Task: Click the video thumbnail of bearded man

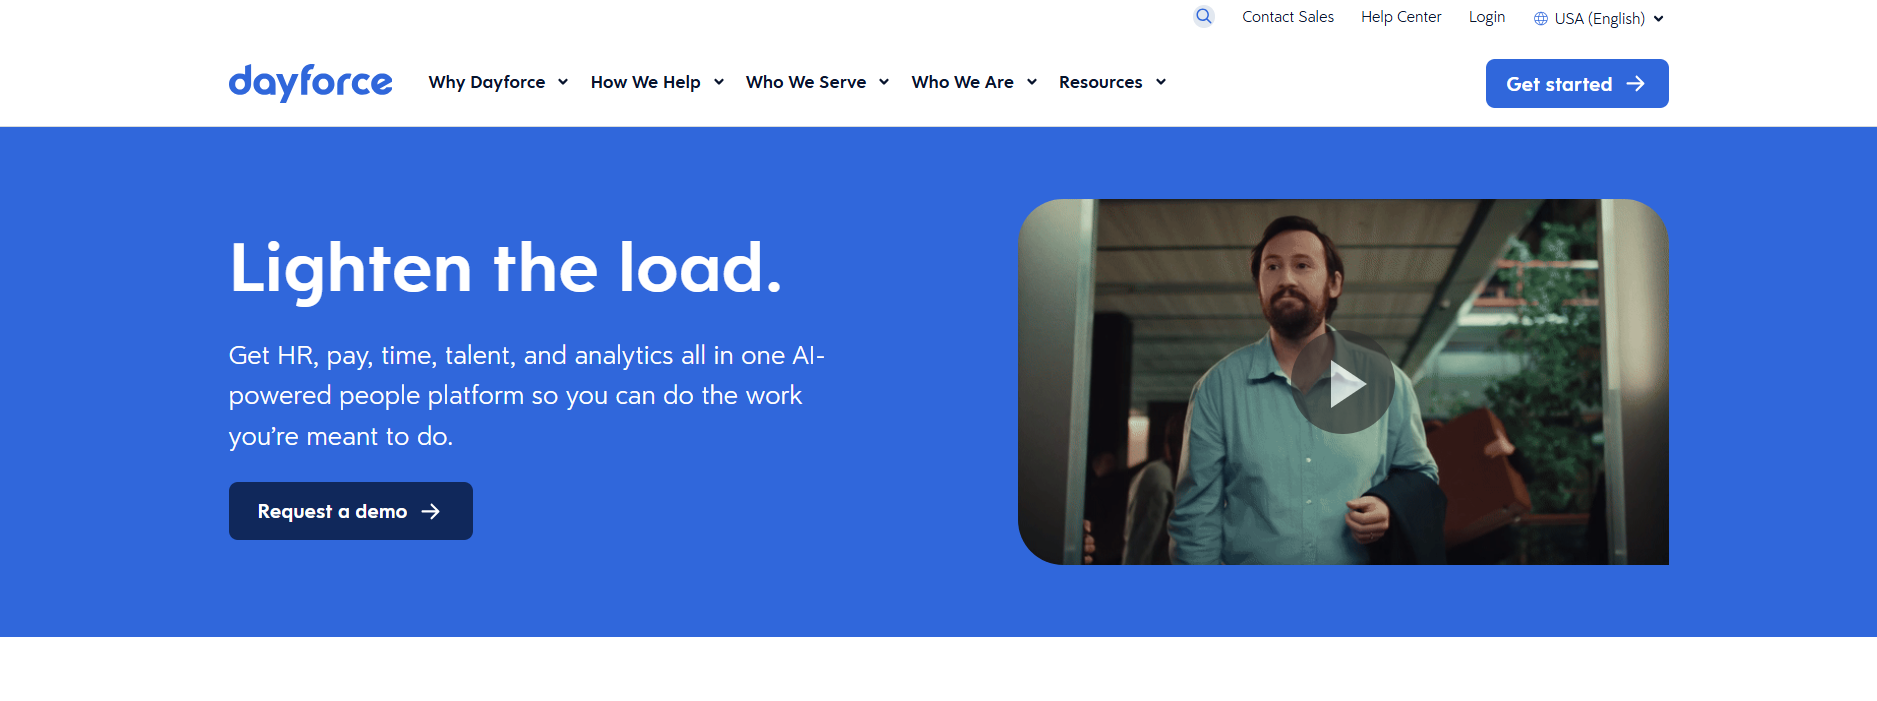Action: (1343, 382)
